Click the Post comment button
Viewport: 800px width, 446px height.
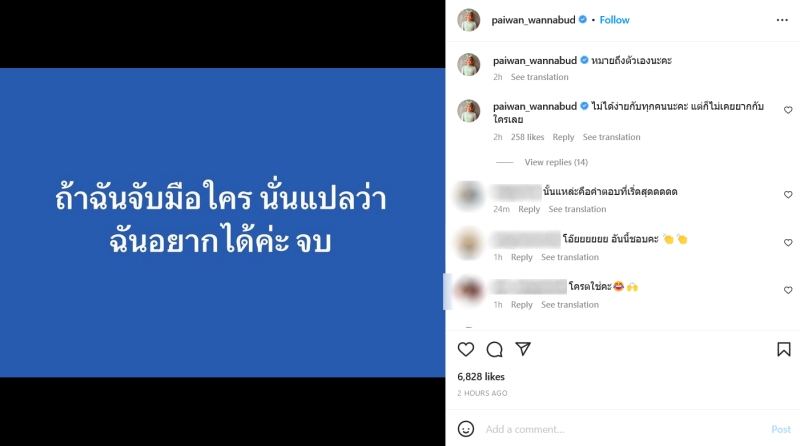click(x=781, y=429)
